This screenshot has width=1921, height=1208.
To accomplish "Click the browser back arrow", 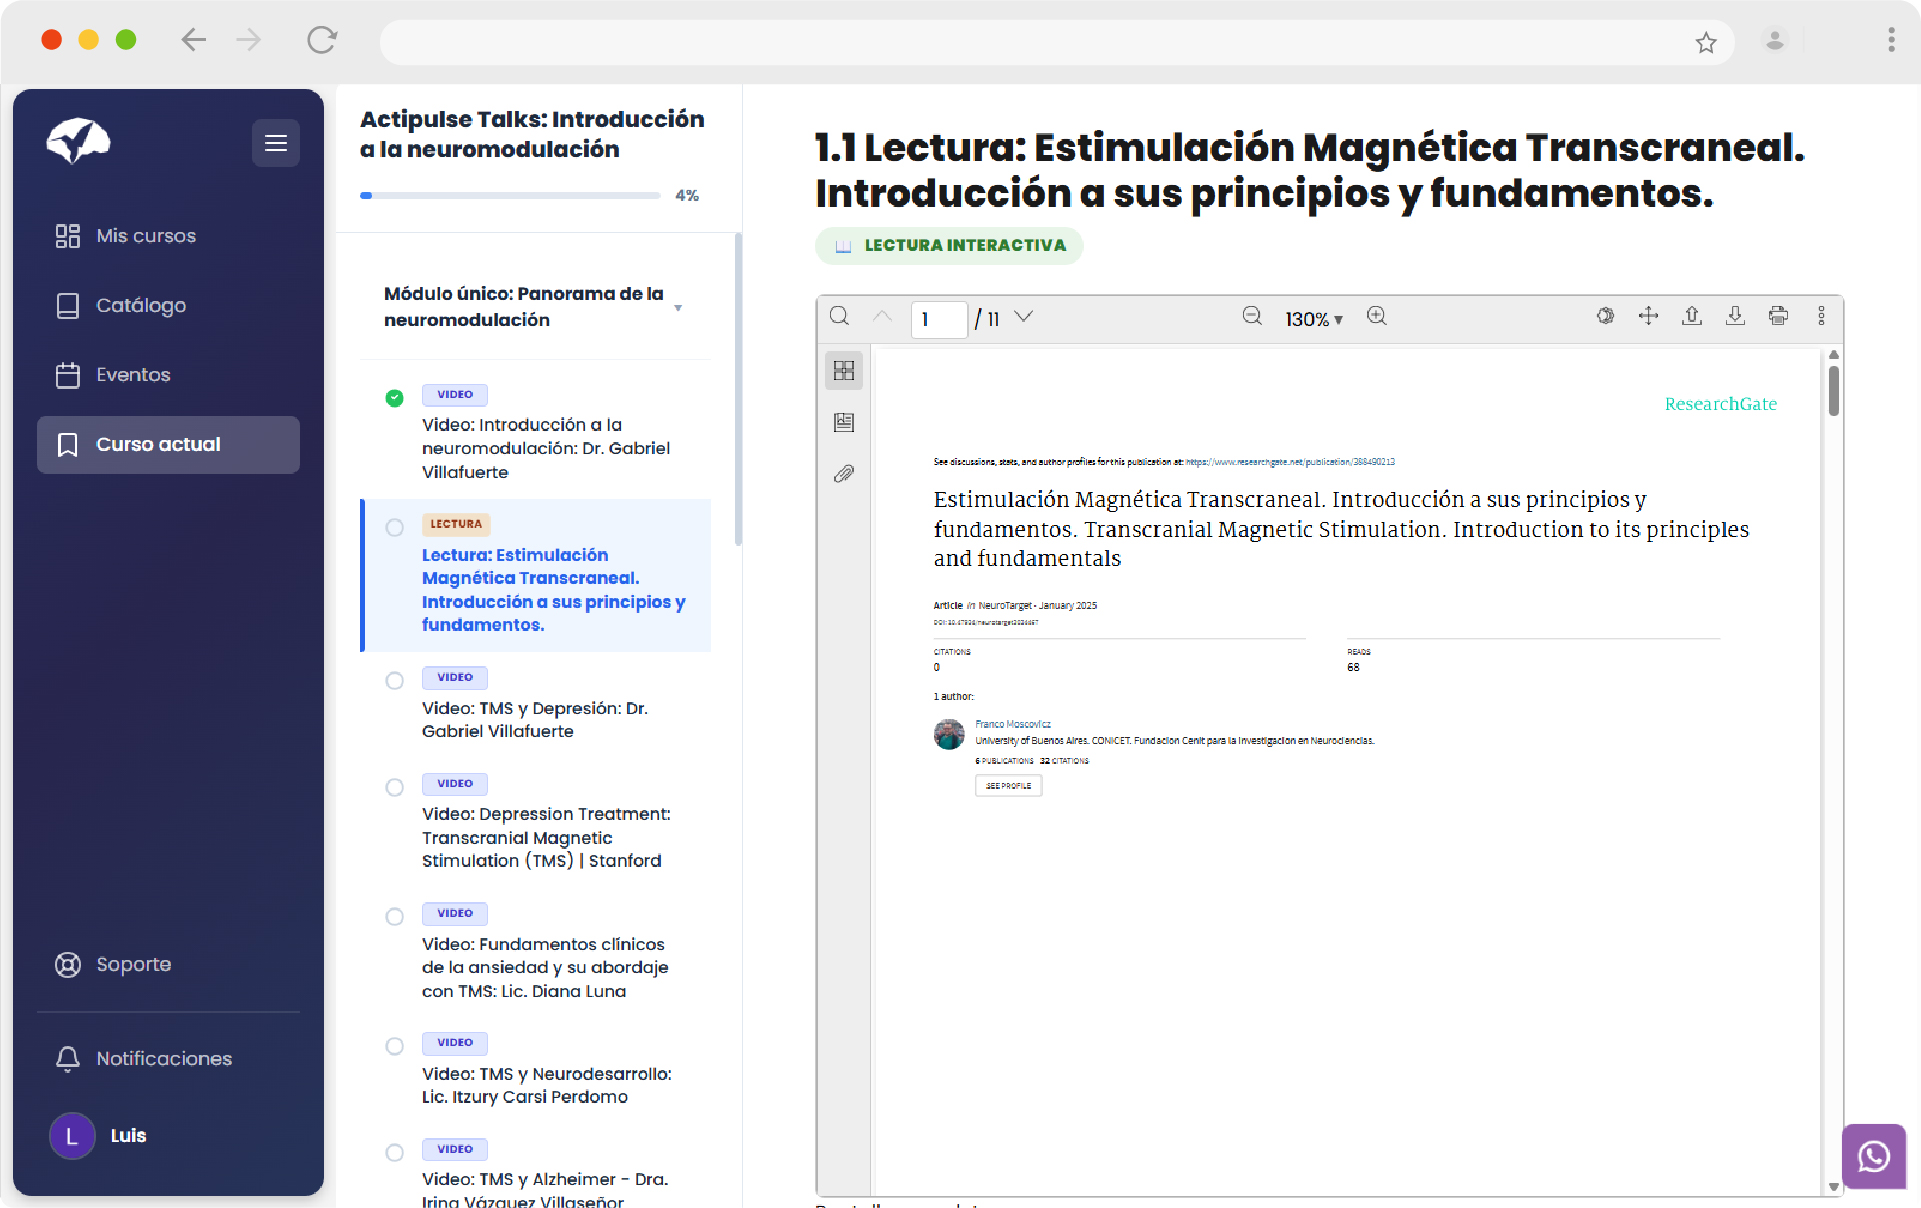I will [194, 40].
